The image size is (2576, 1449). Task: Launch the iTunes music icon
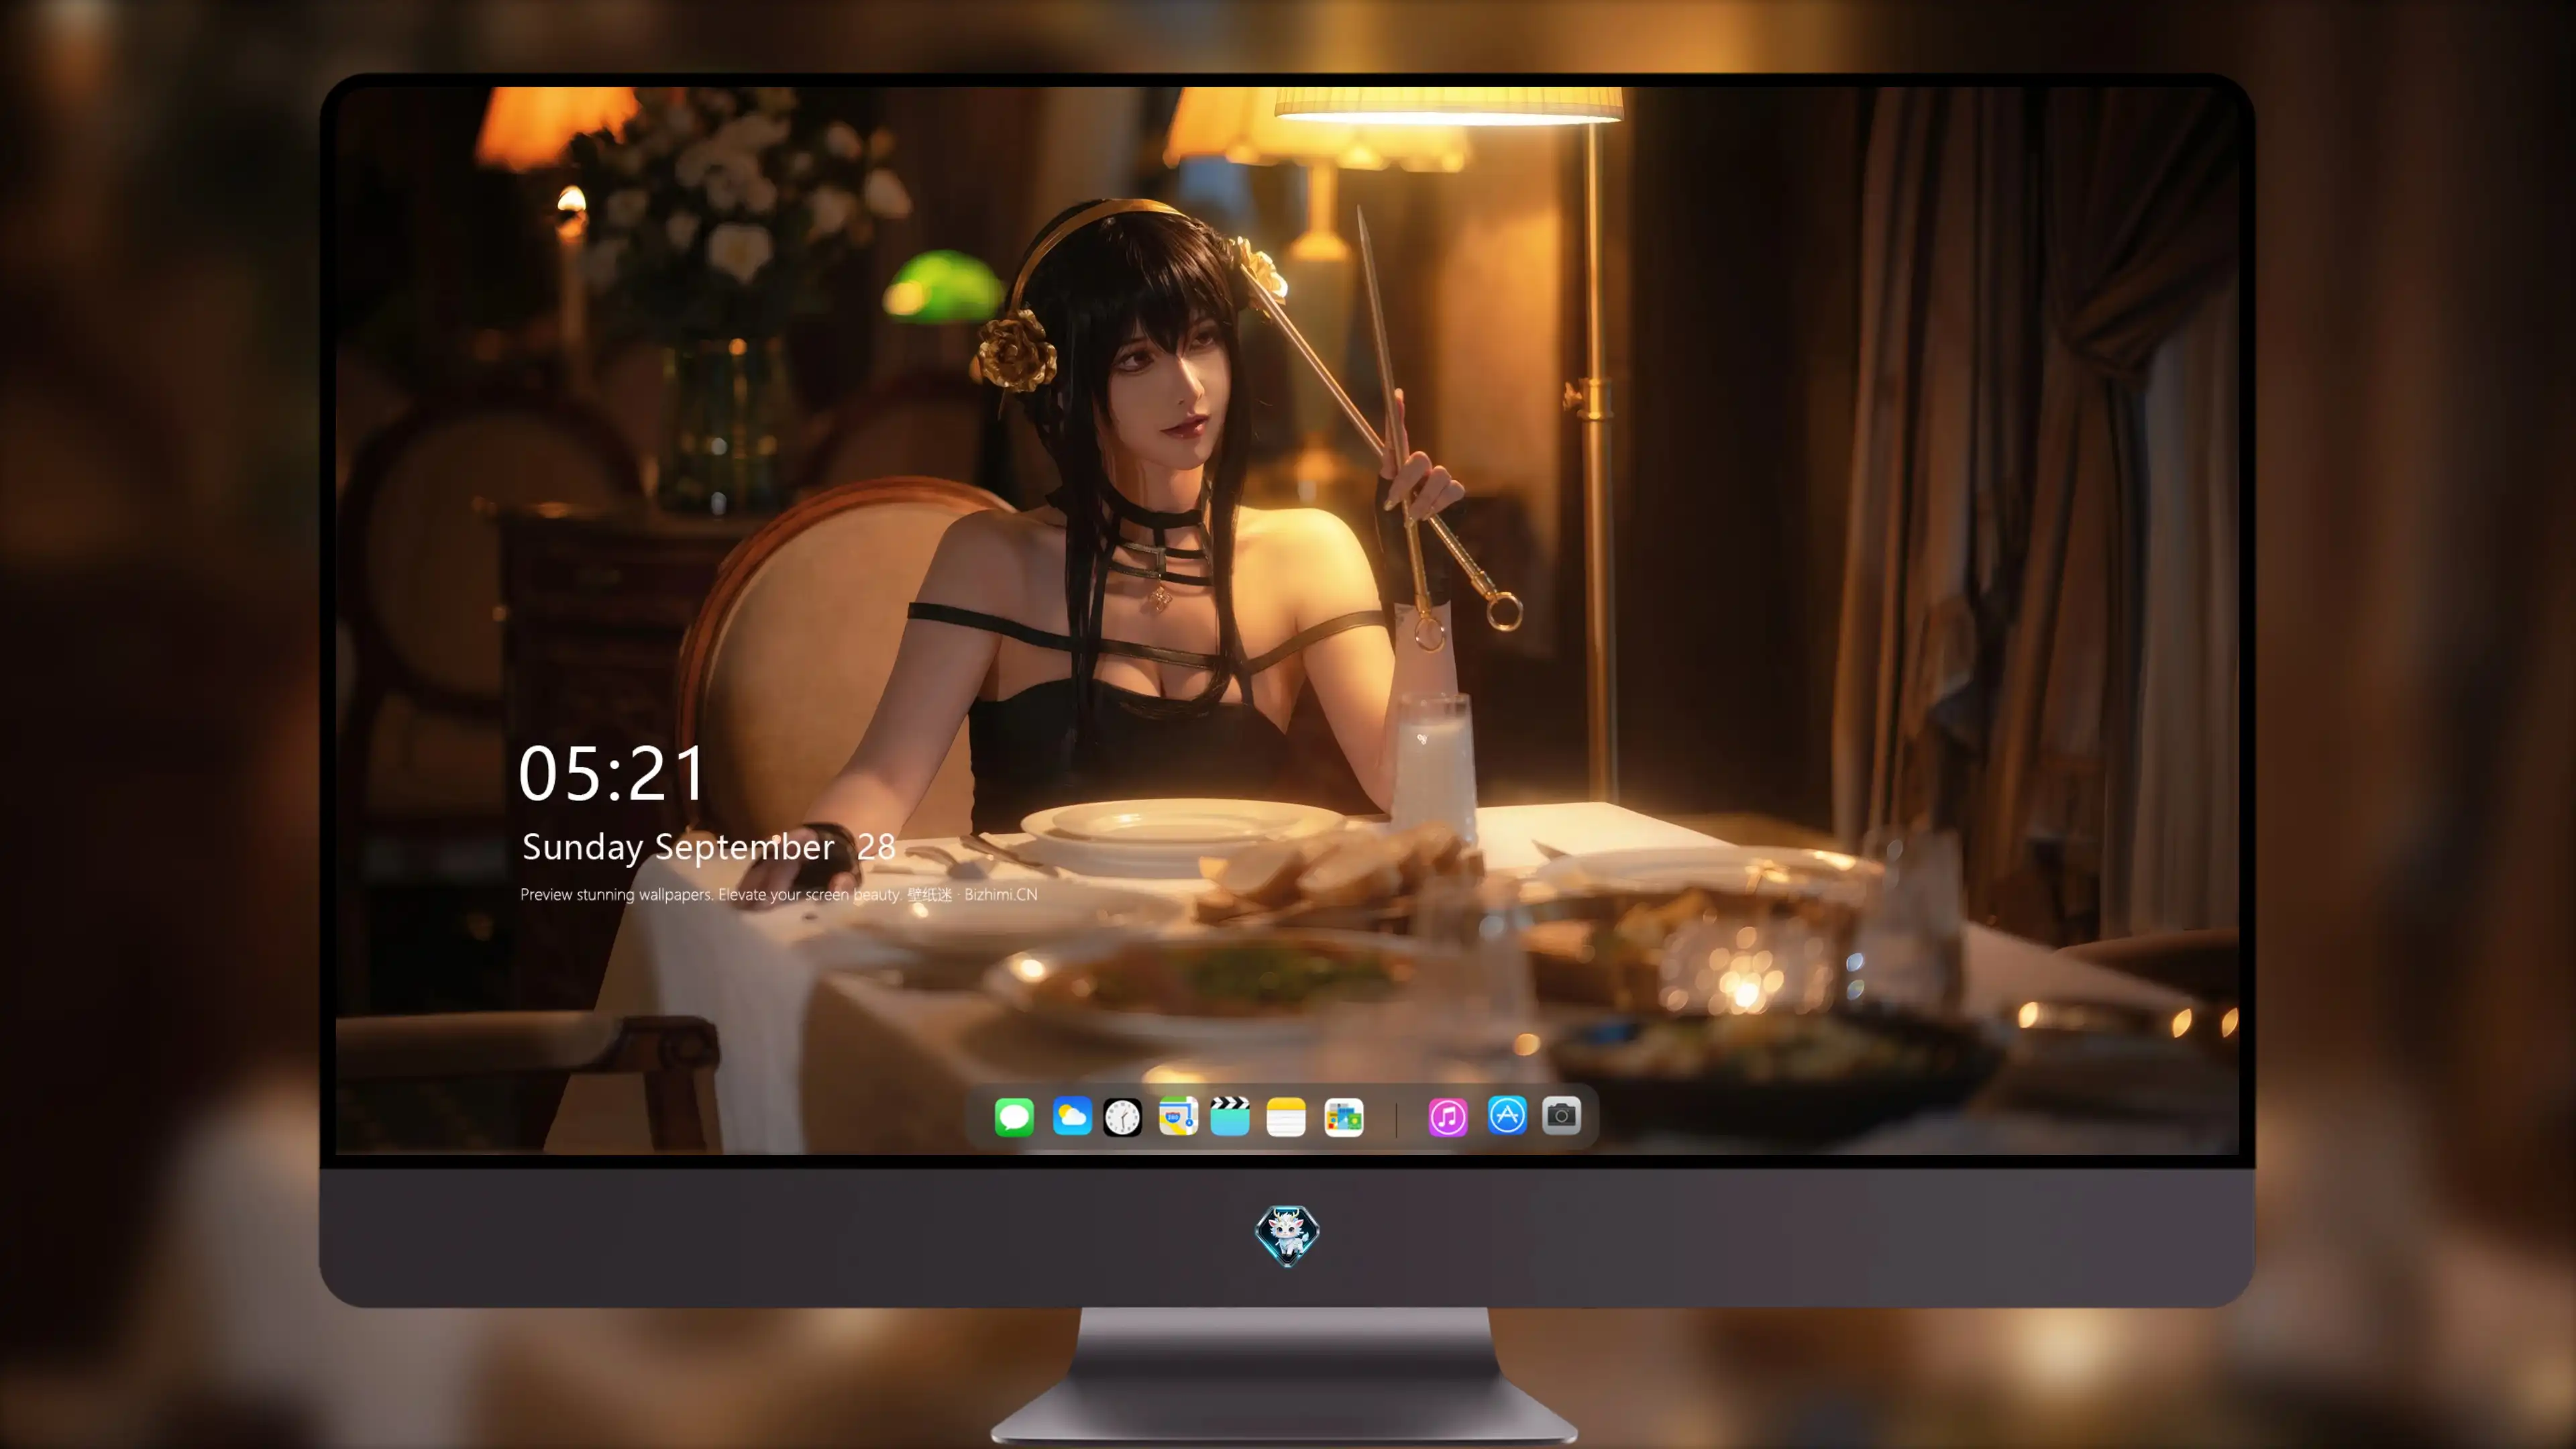pyautogui.click(x=1447, y=1116)
